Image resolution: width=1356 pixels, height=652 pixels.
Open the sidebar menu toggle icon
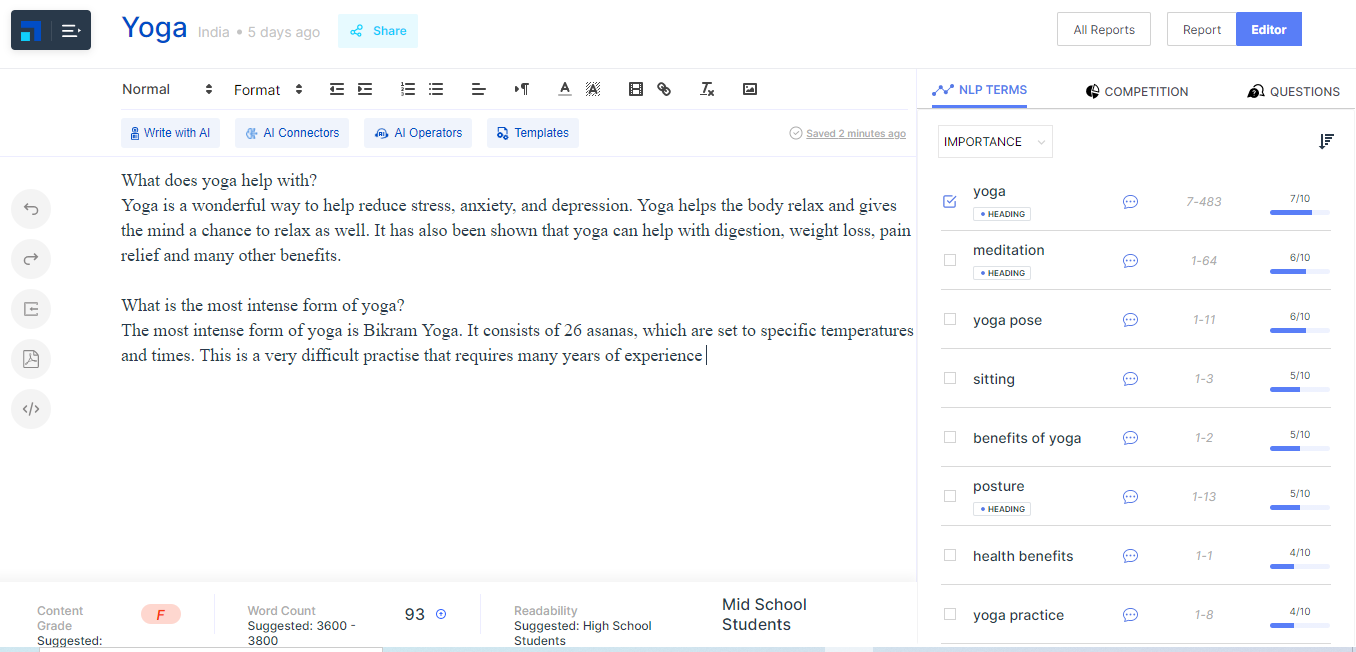click(x=70, y=31)
